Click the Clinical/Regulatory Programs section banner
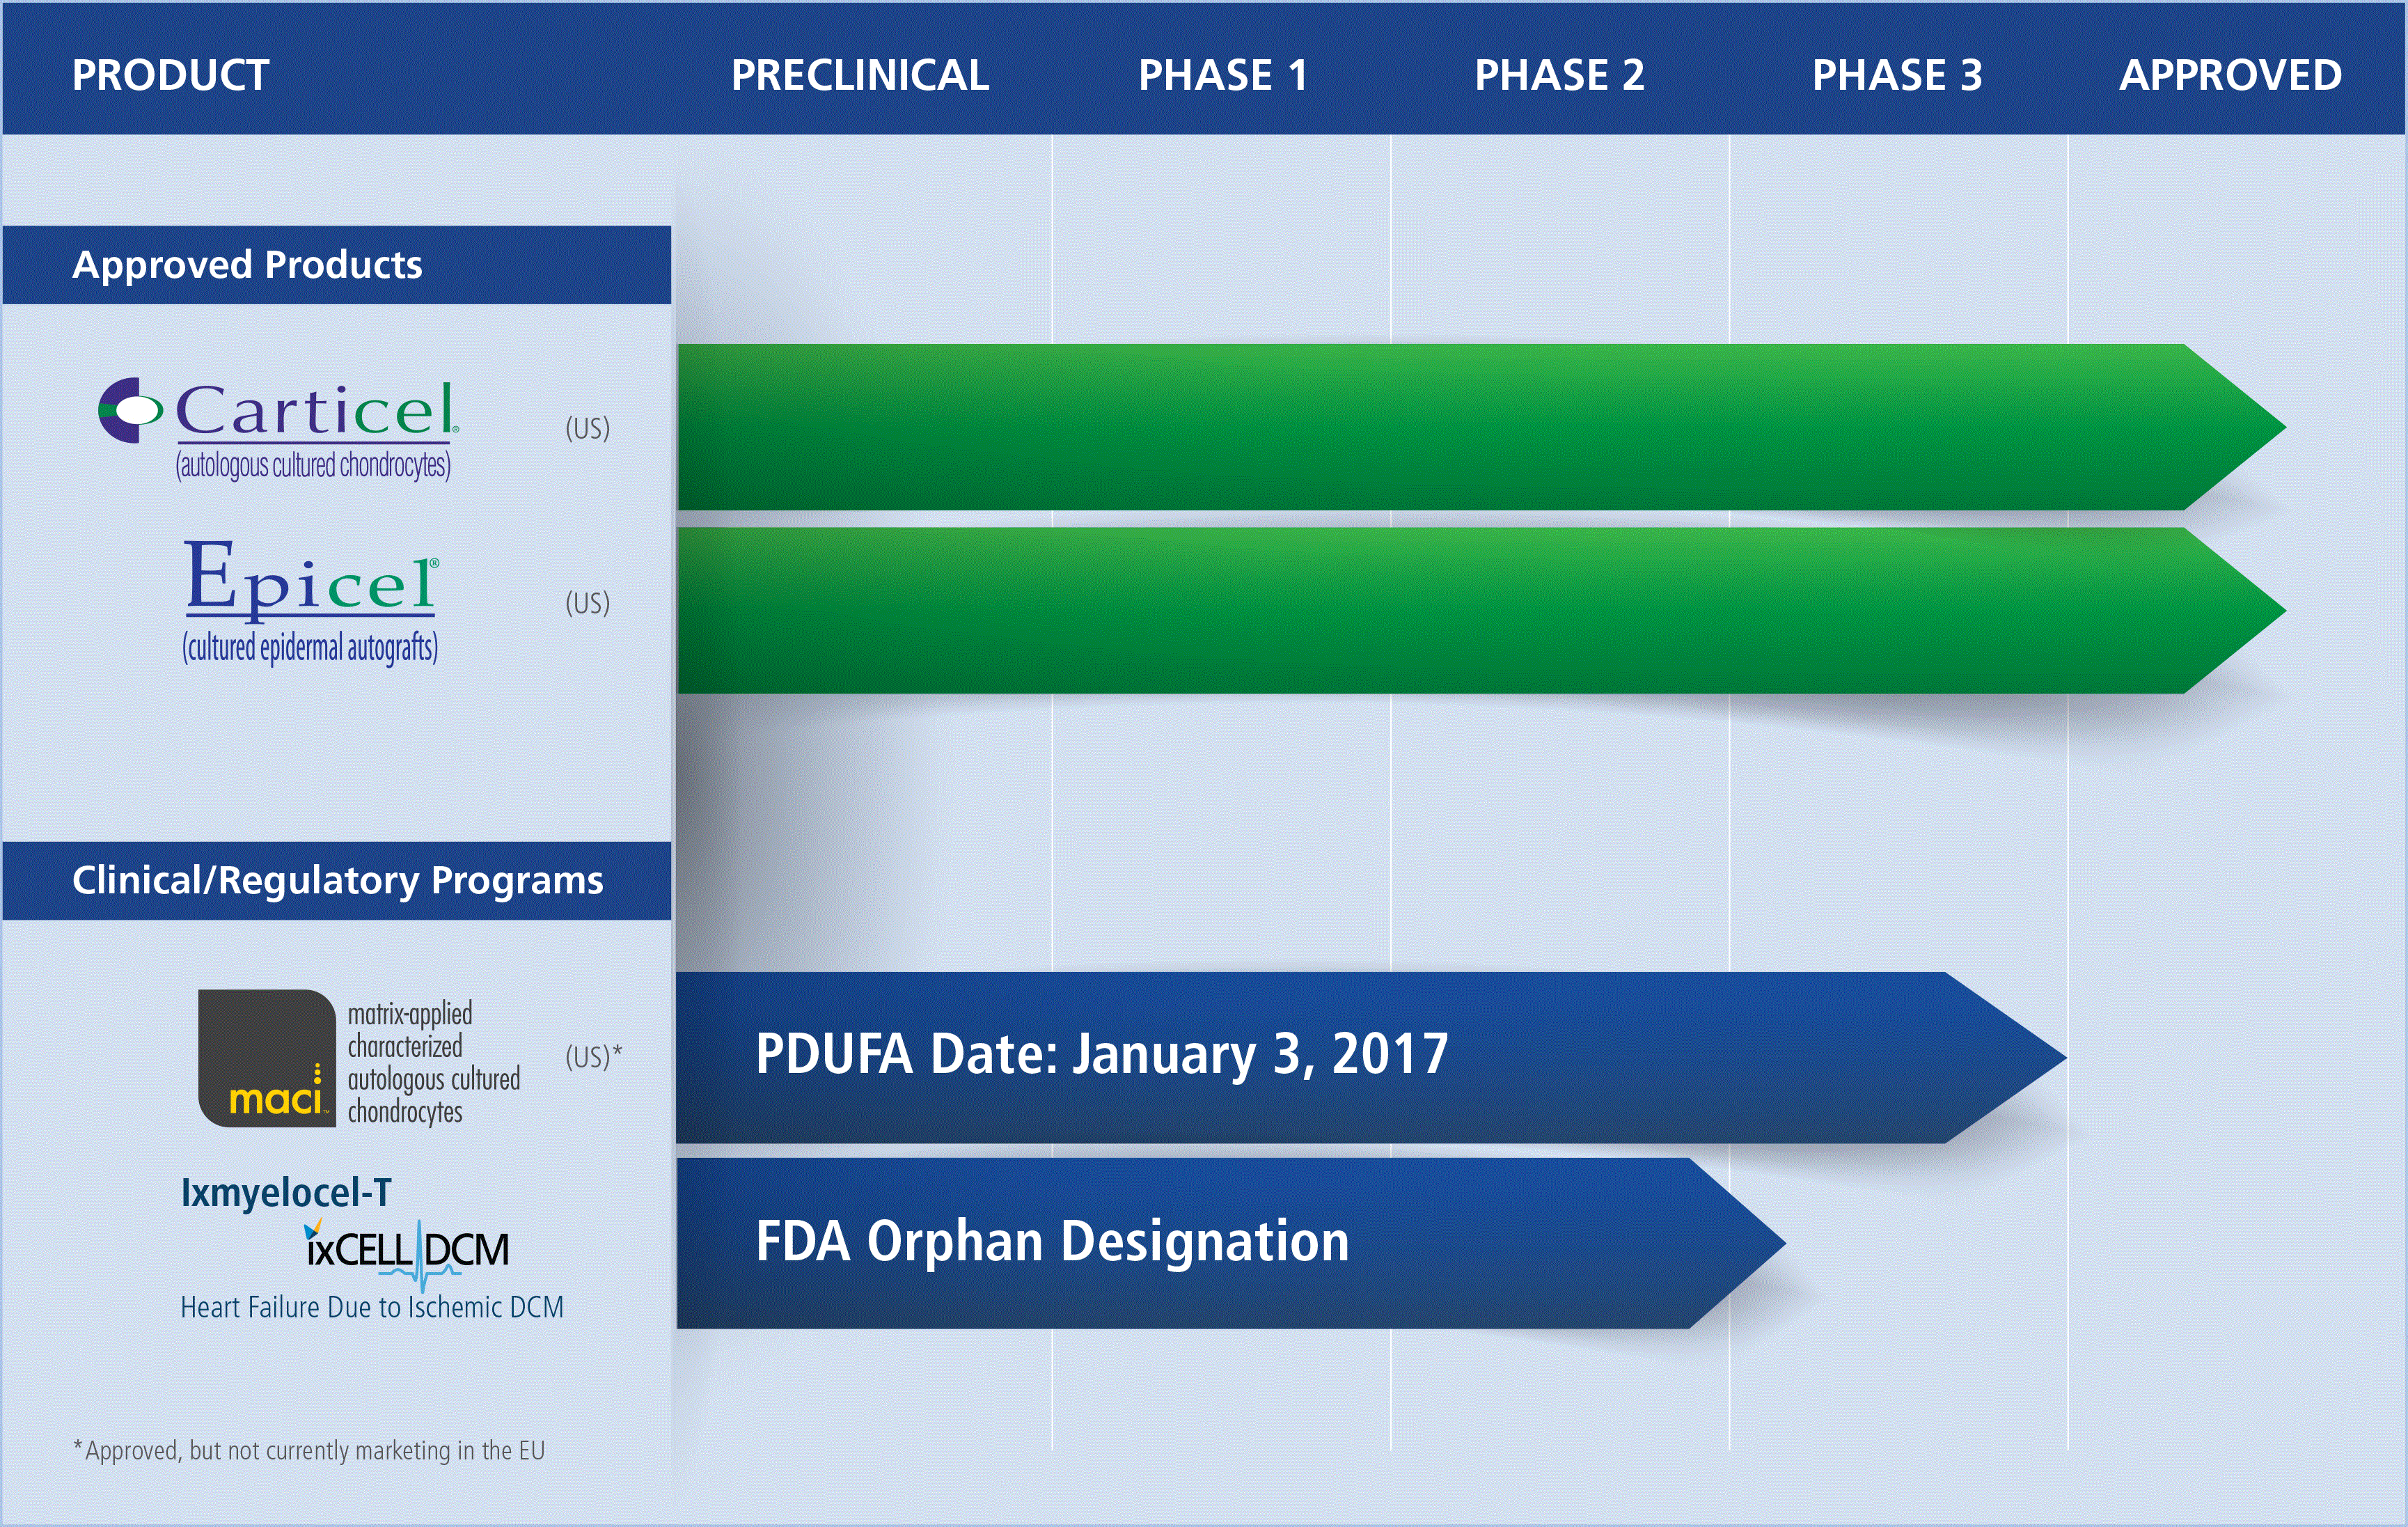The width and height of the screenshot is (2408, 1527). 336,880
